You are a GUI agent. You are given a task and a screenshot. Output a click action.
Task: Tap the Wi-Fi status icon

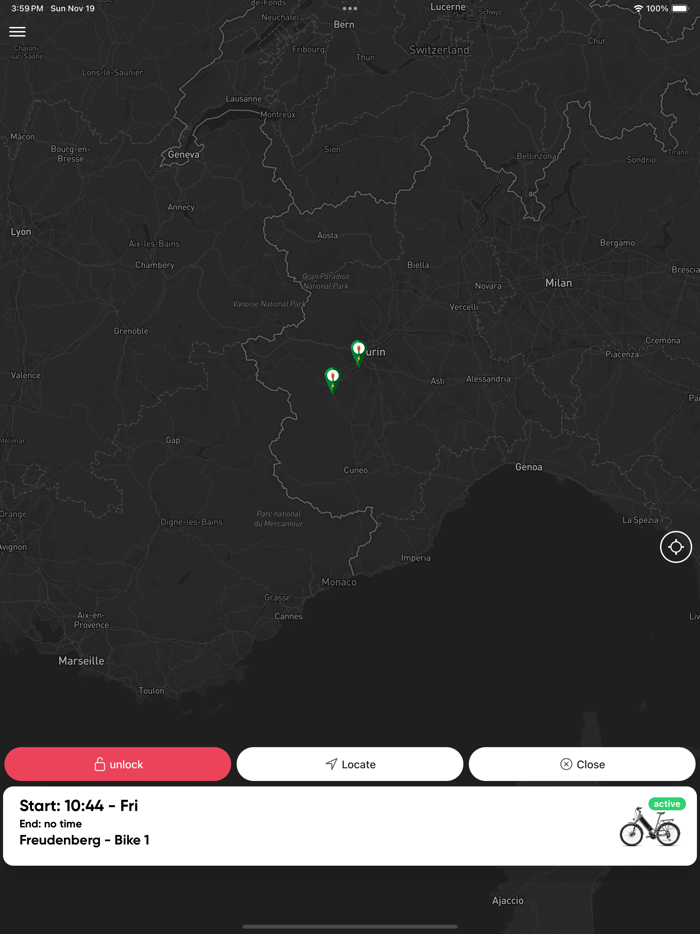638,8
